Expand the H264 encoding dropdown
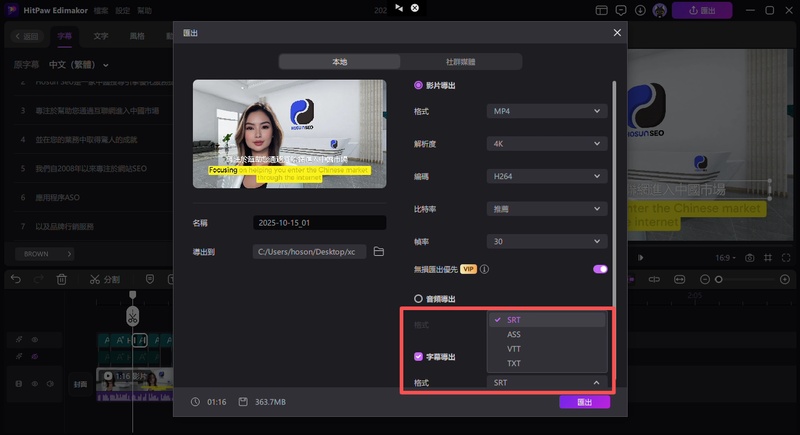 click(546, 176)
